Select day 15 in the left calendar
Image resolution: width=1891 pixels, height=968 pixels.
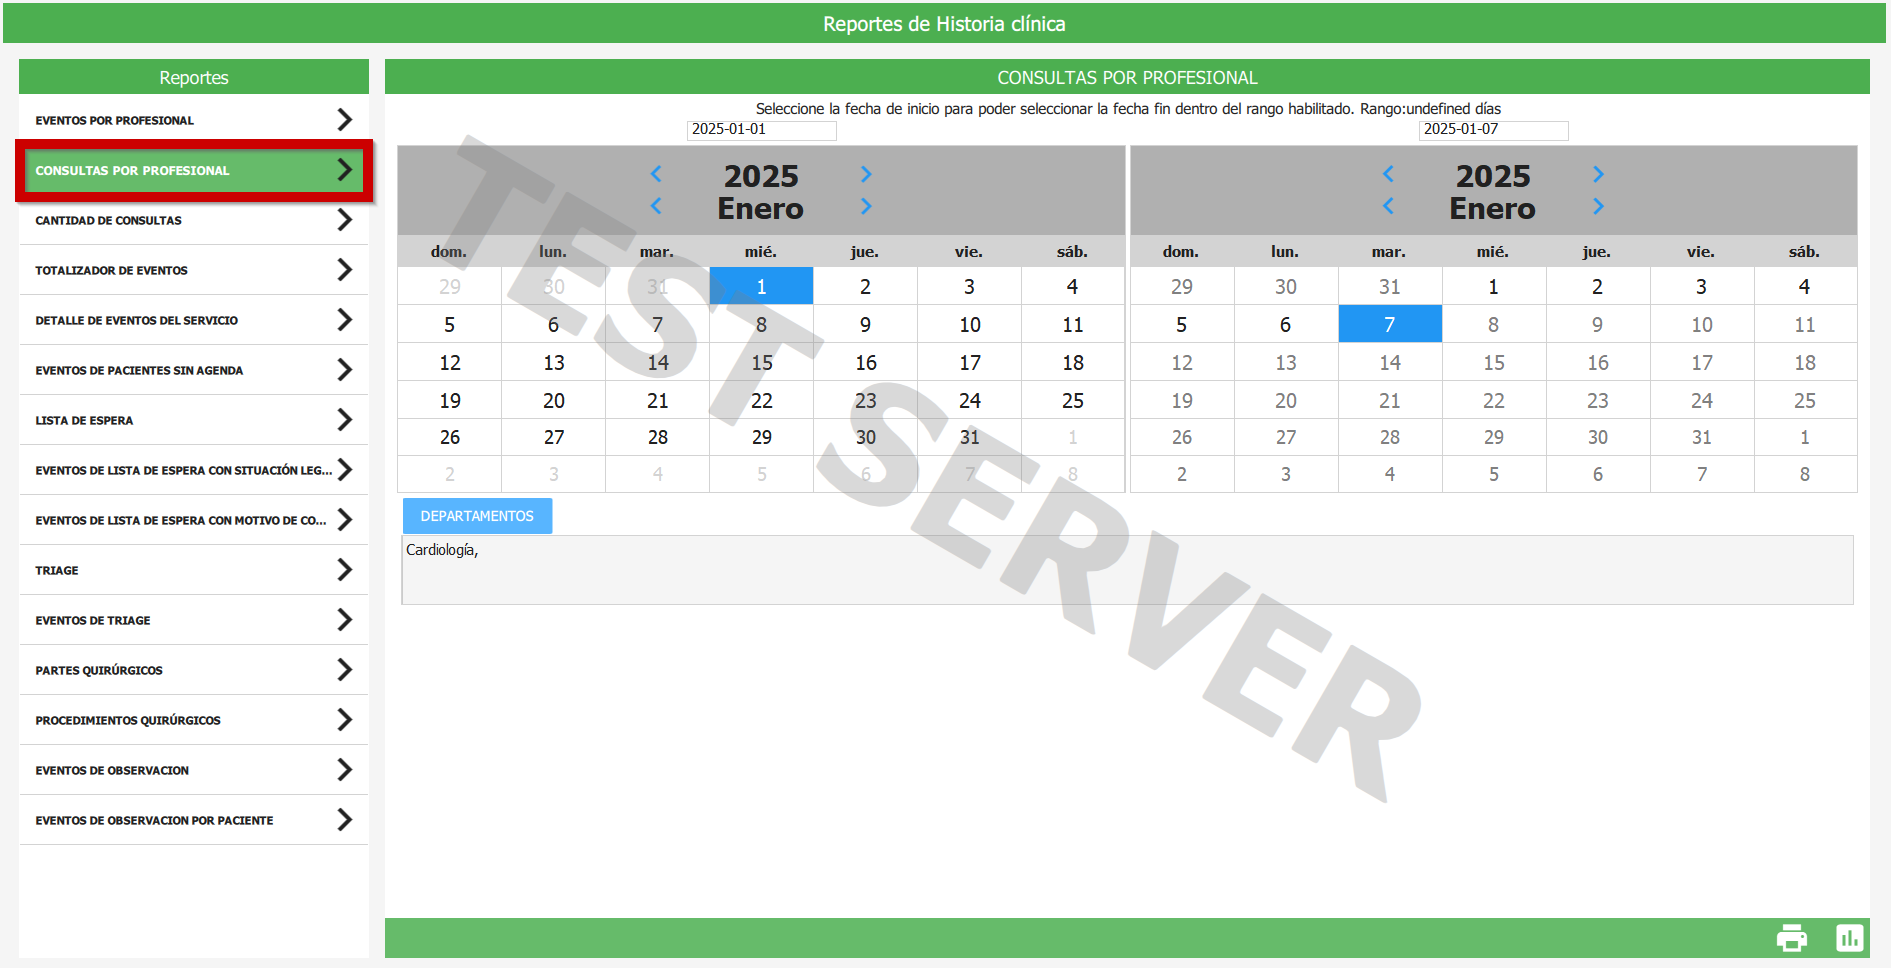tap(761, 363)
